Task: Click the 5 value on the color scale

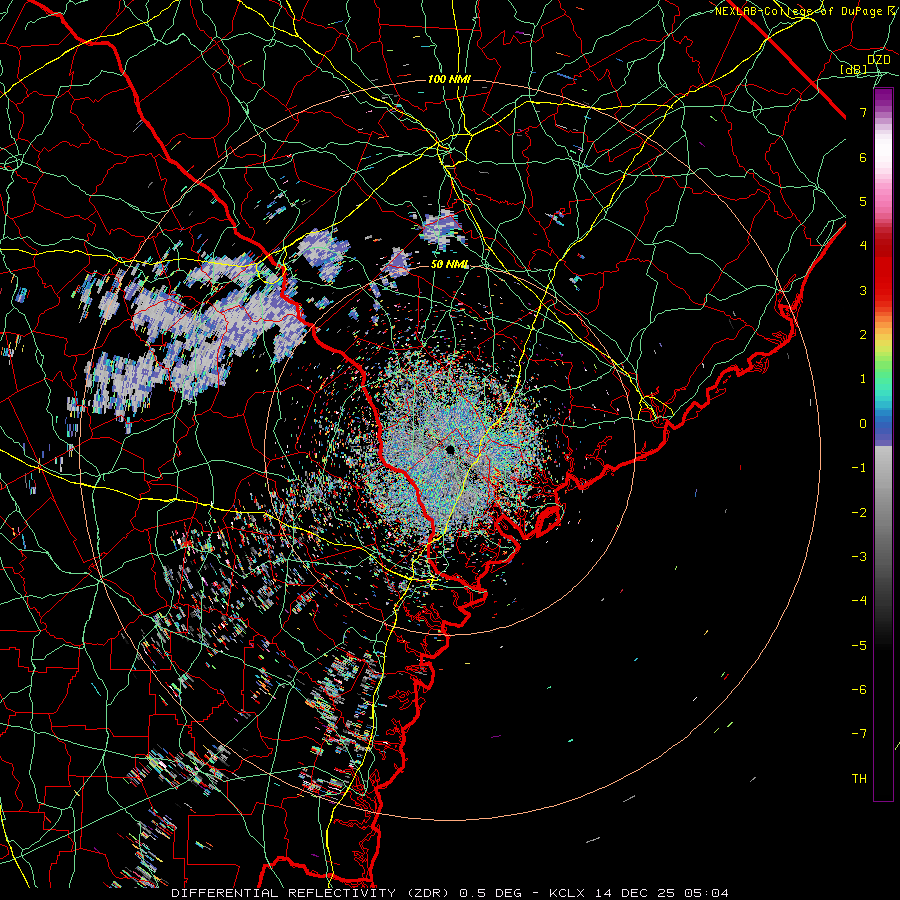Action: click(x=863, y=201)
